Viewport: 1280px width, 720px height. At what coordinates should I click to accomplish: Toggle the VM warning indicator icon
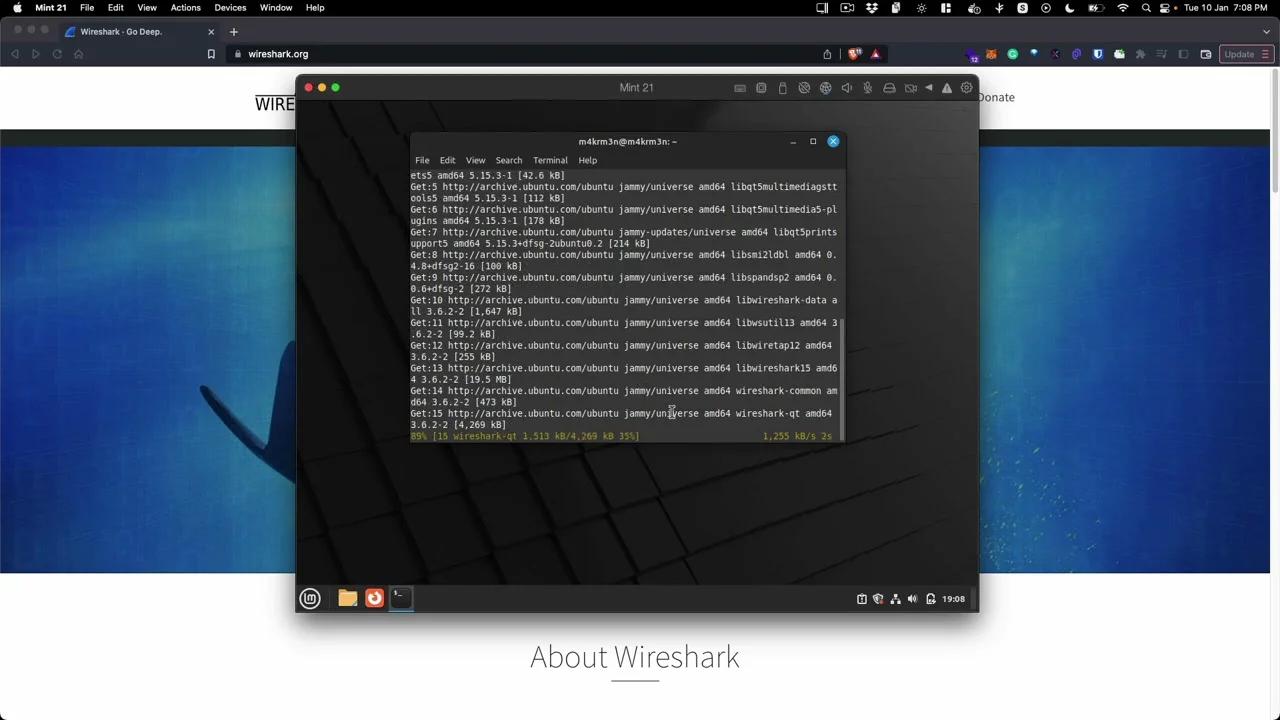coord(946,88)
